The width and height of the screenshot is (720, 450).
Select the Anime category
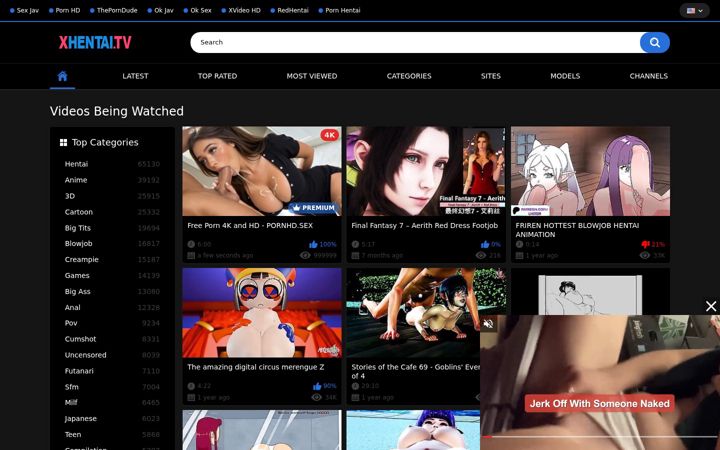pyautogui.click(x=76, y=180)
